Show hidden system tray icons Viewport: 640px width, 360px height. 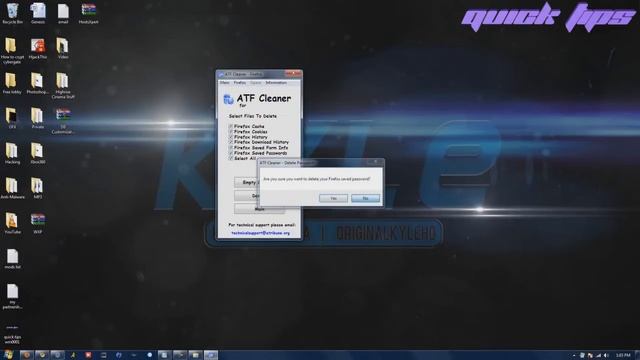pyautogui.click(x=574, y=356)
